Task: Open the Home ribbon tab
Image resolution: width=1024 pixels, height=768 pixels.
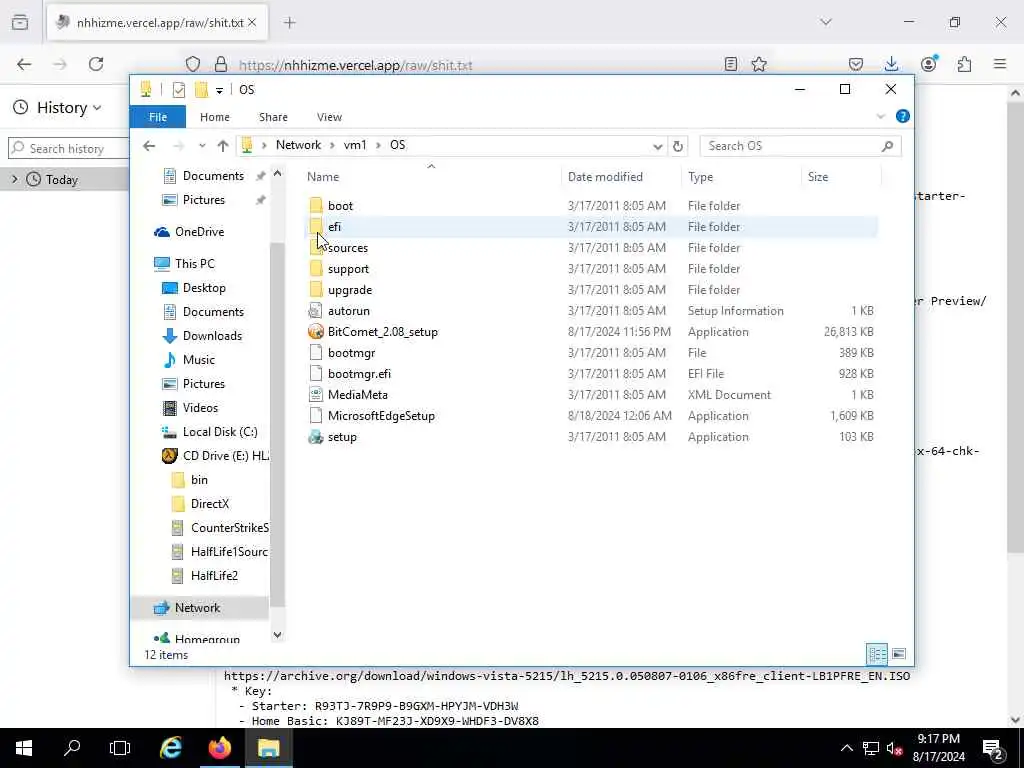Action: coord(215,117)
